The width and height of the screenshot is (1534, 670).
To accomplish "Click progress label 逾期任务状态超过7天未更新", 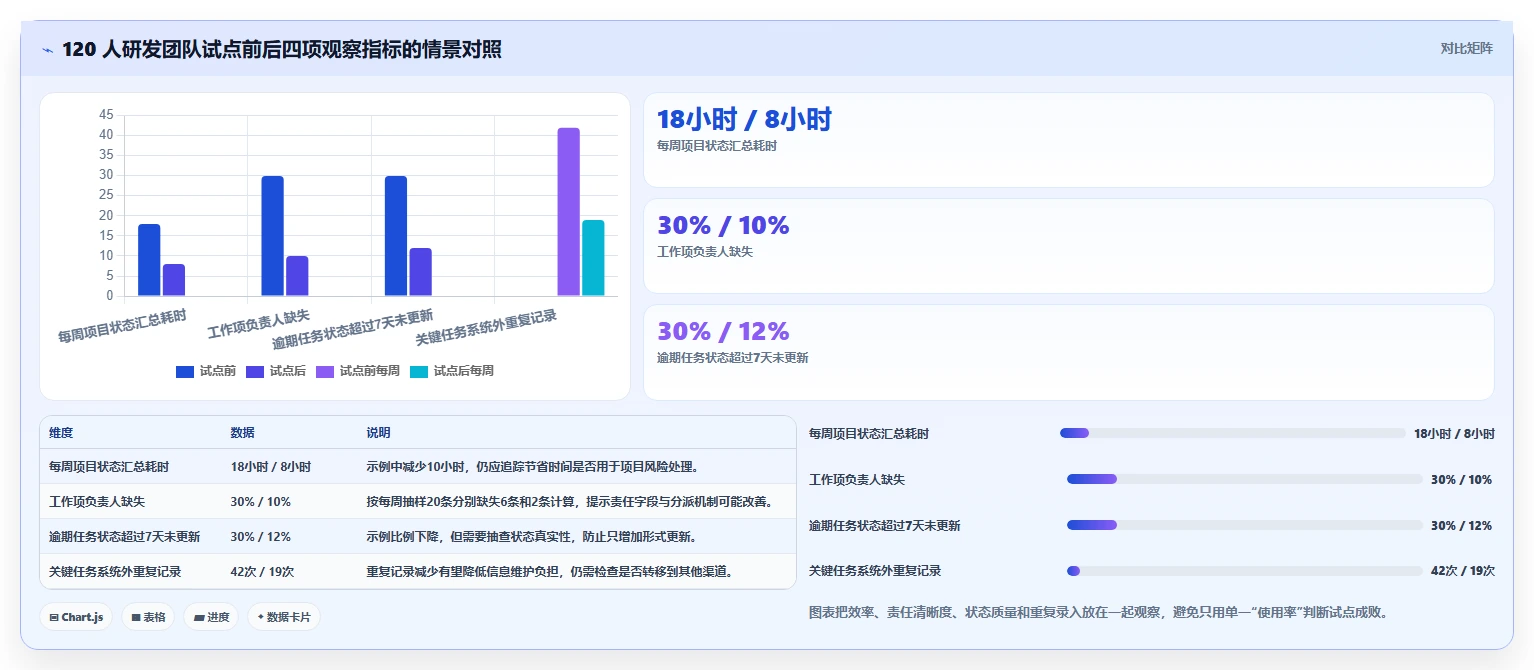I will pos(885,526).
